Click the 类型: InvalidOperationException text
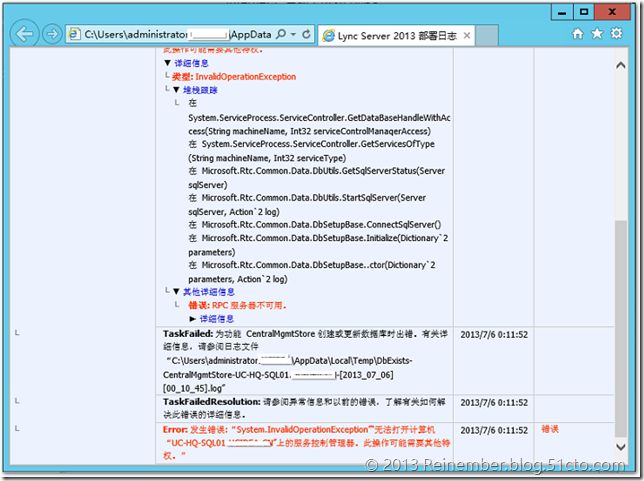 pos(234,76)
